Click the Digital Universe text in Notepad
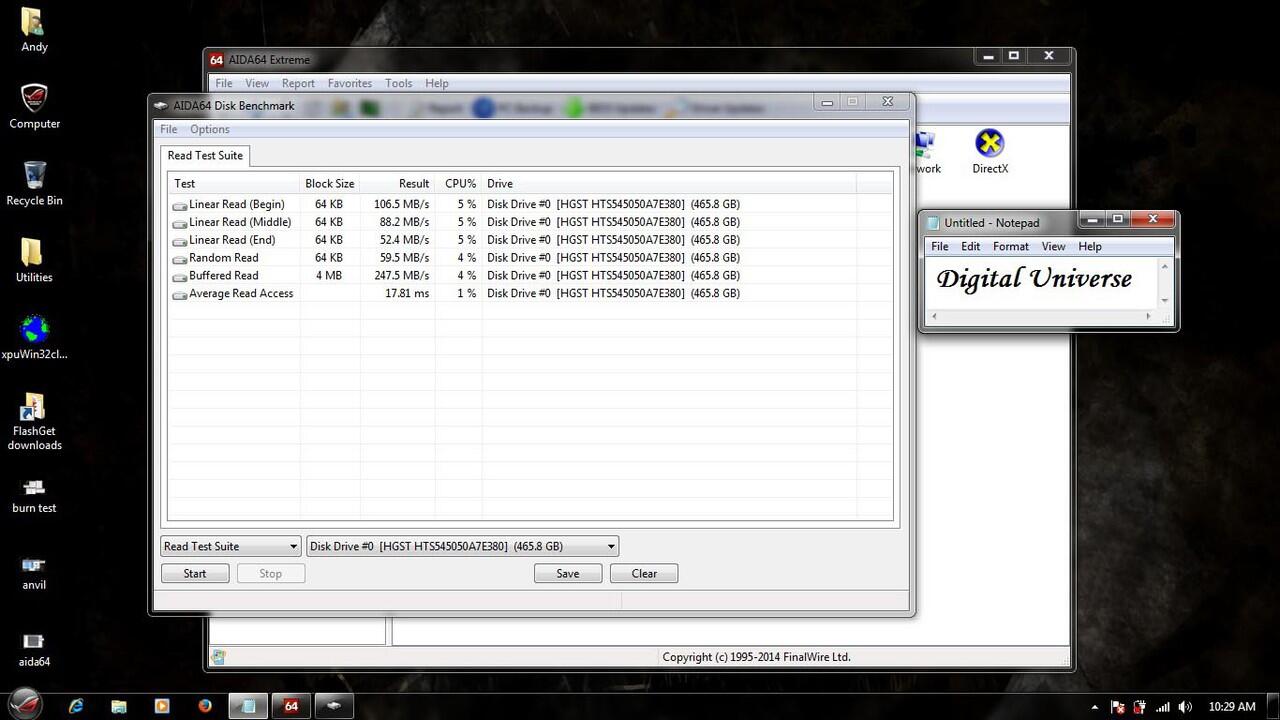 (1034, 278)
